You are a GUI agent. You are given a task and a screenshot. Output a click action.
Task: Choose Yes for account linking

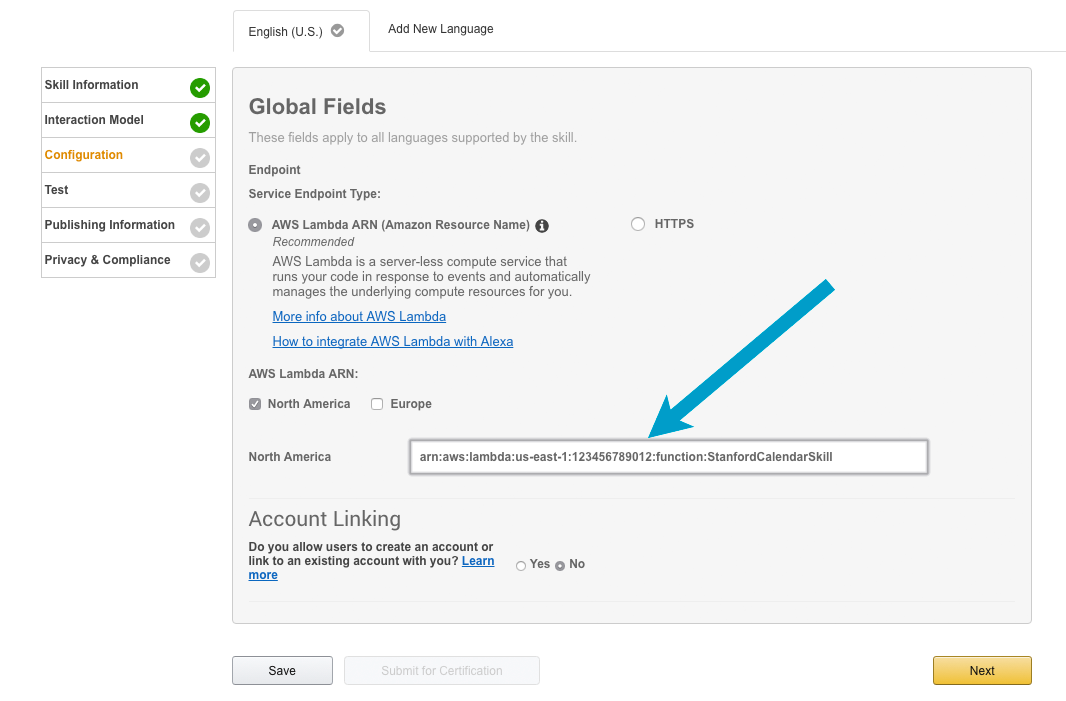point(521,566)
